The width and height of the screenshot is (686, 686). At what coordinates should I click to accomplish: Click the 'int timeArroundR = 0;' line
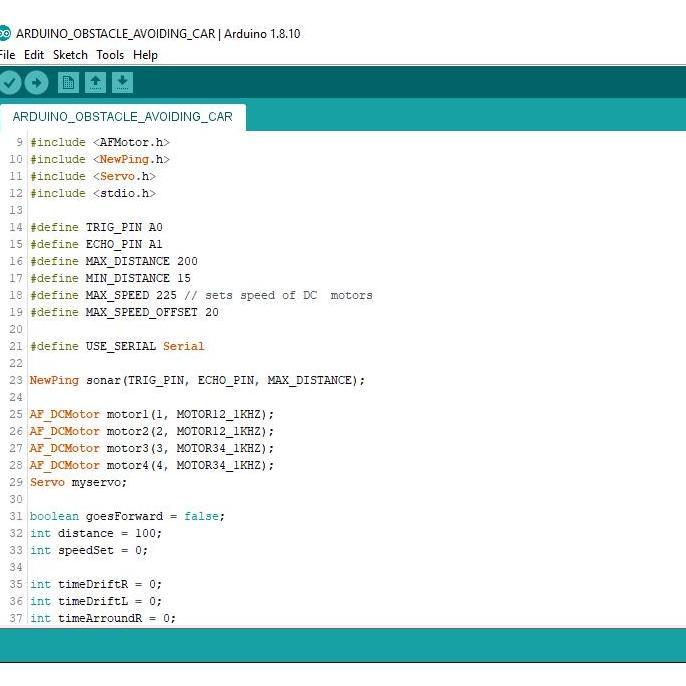tap(103, 619)
